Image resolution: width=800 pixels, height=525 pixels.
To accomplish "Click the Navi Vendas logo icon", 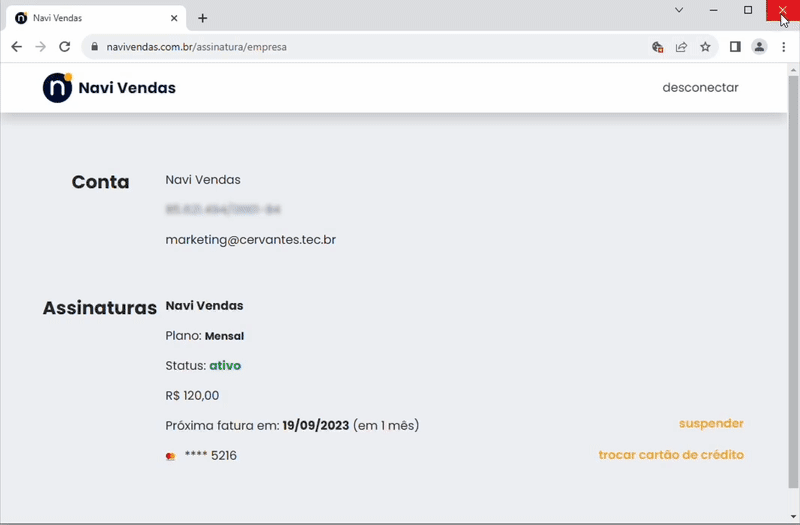I will tap(57, 88).
